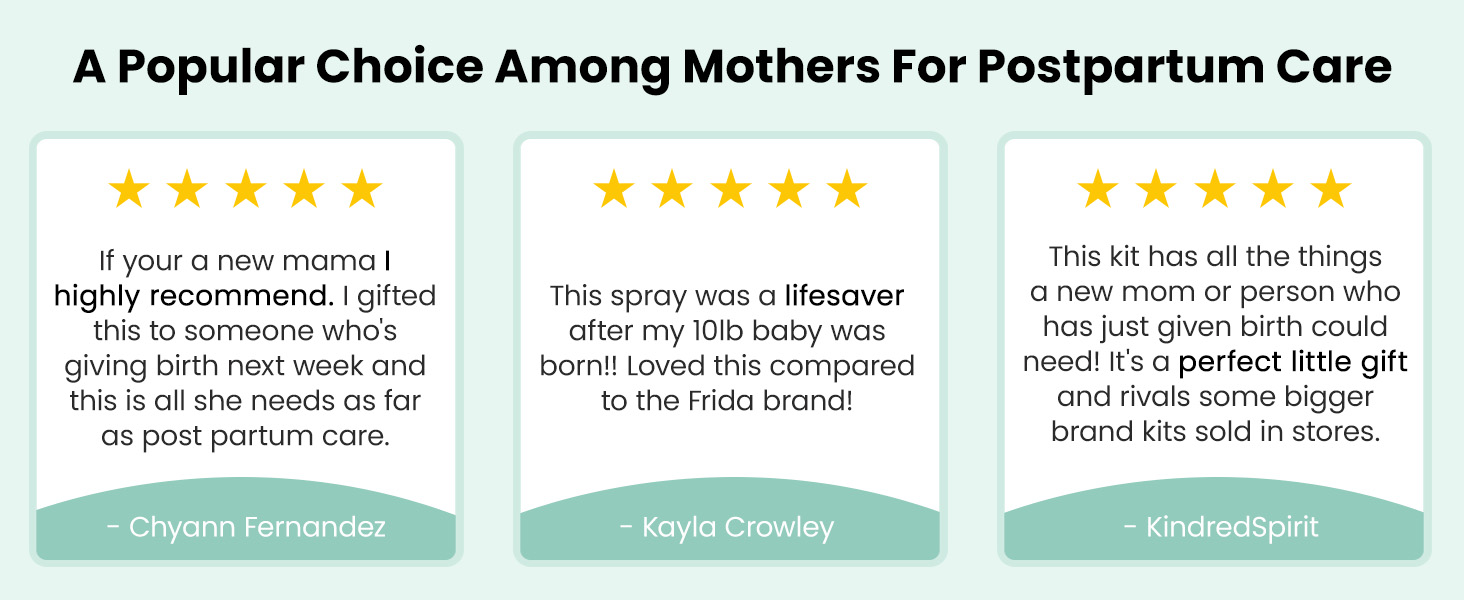Click the first star in Chyann Fernandez's review
Viewport: 1464px width, 600px height.
128,190
